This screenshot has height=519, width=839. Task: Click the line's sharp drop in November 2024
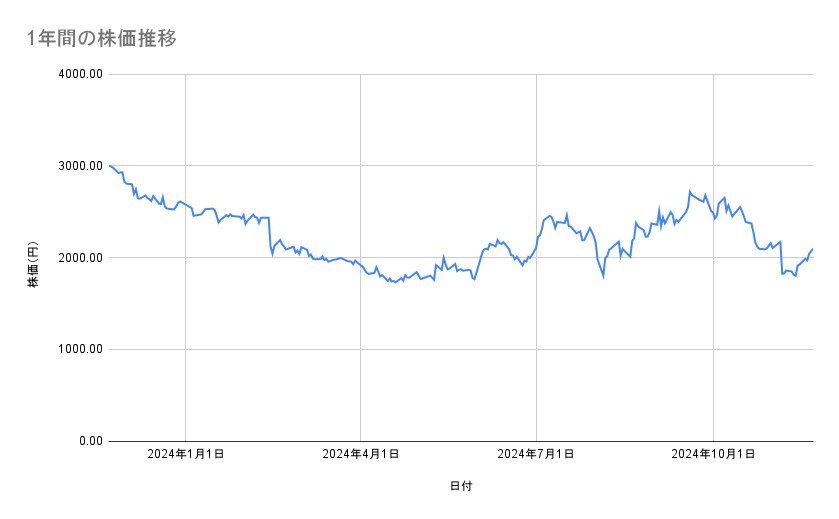pos(782,273)
